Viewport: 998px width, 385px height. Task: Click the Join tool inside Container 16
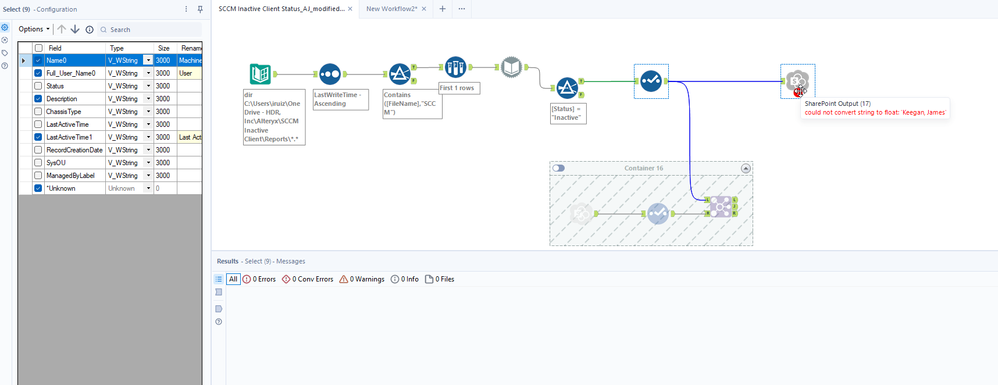click(x=720, y=206)
